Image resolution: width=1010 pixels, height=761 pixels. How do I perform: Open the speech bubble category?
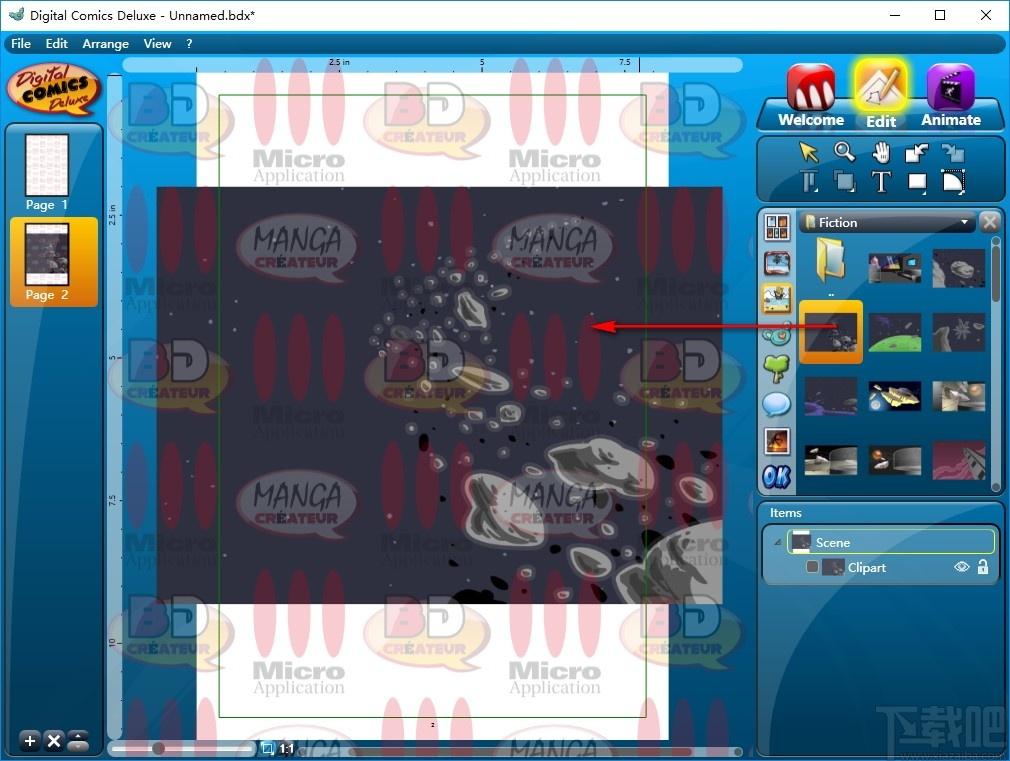[776, 405]
